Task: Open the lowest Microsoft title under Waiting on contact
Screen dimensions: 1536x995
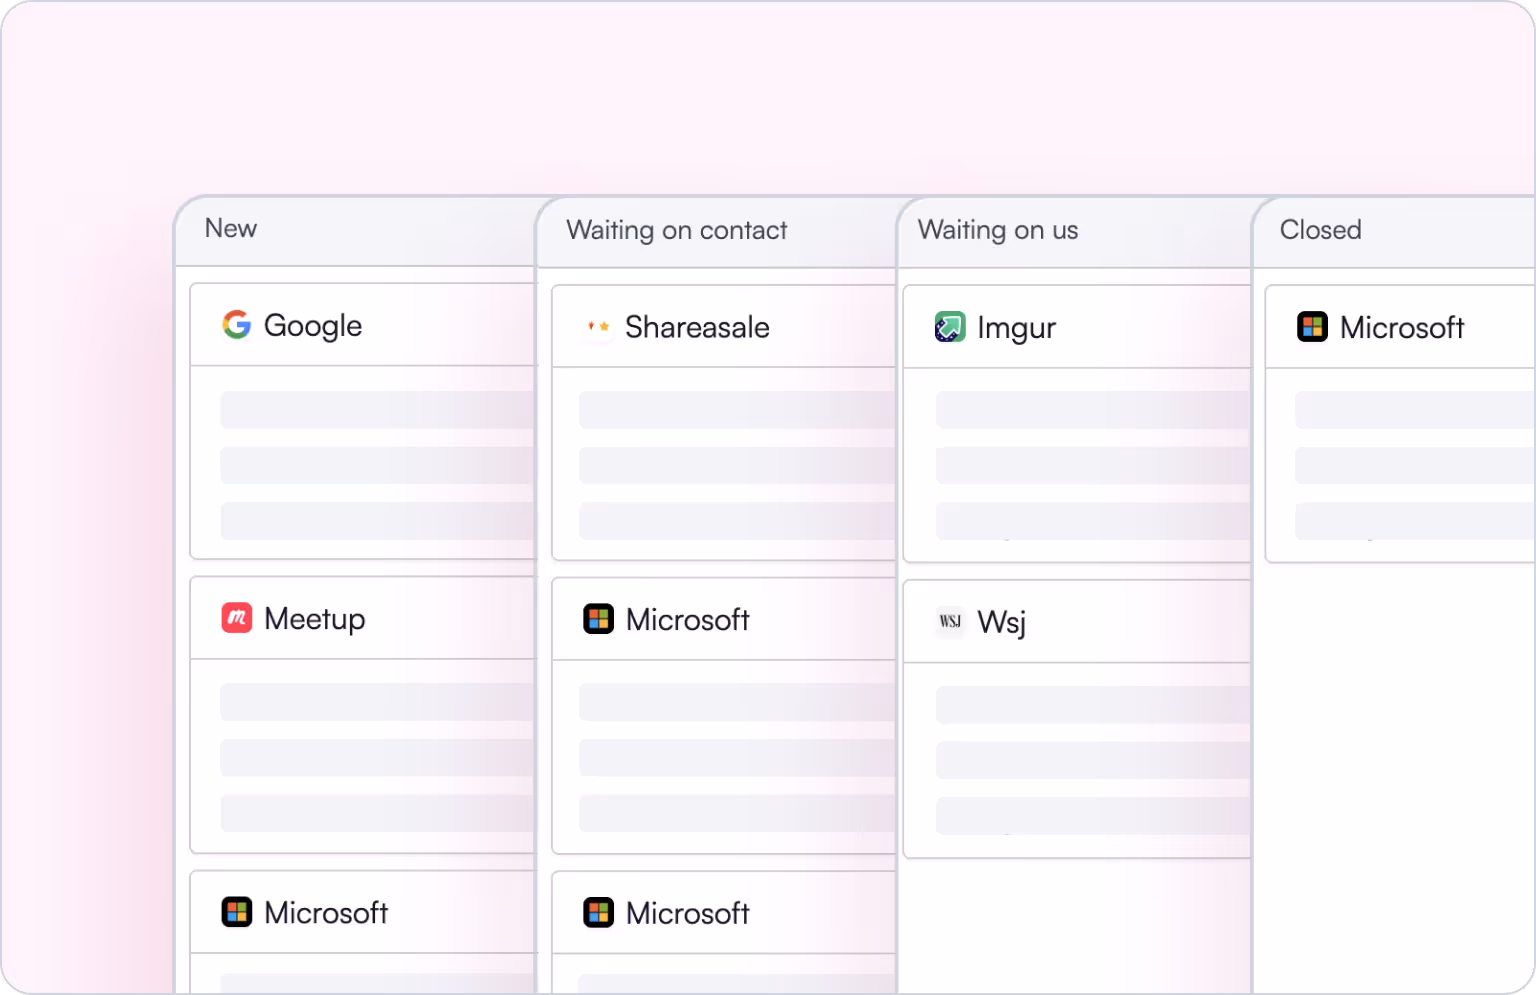Action: pos(687,912)
